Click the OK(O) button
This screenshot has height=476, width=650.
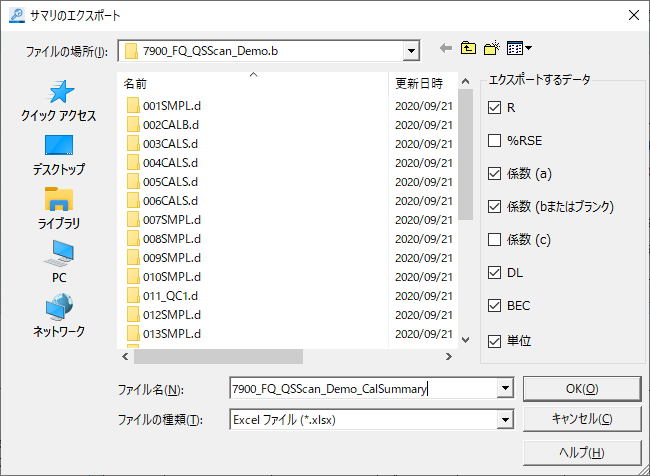click(x=582, y=389)
